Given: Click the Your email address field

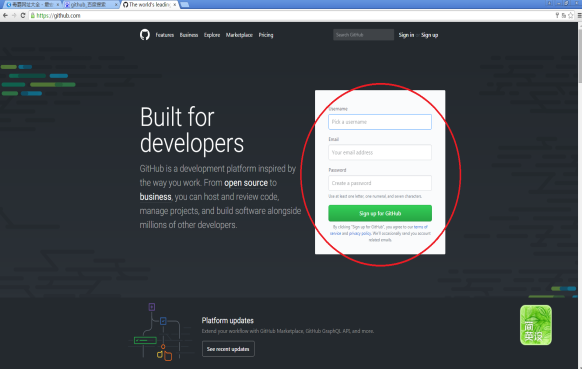Looking at the screenshot, I should point(380,152).
